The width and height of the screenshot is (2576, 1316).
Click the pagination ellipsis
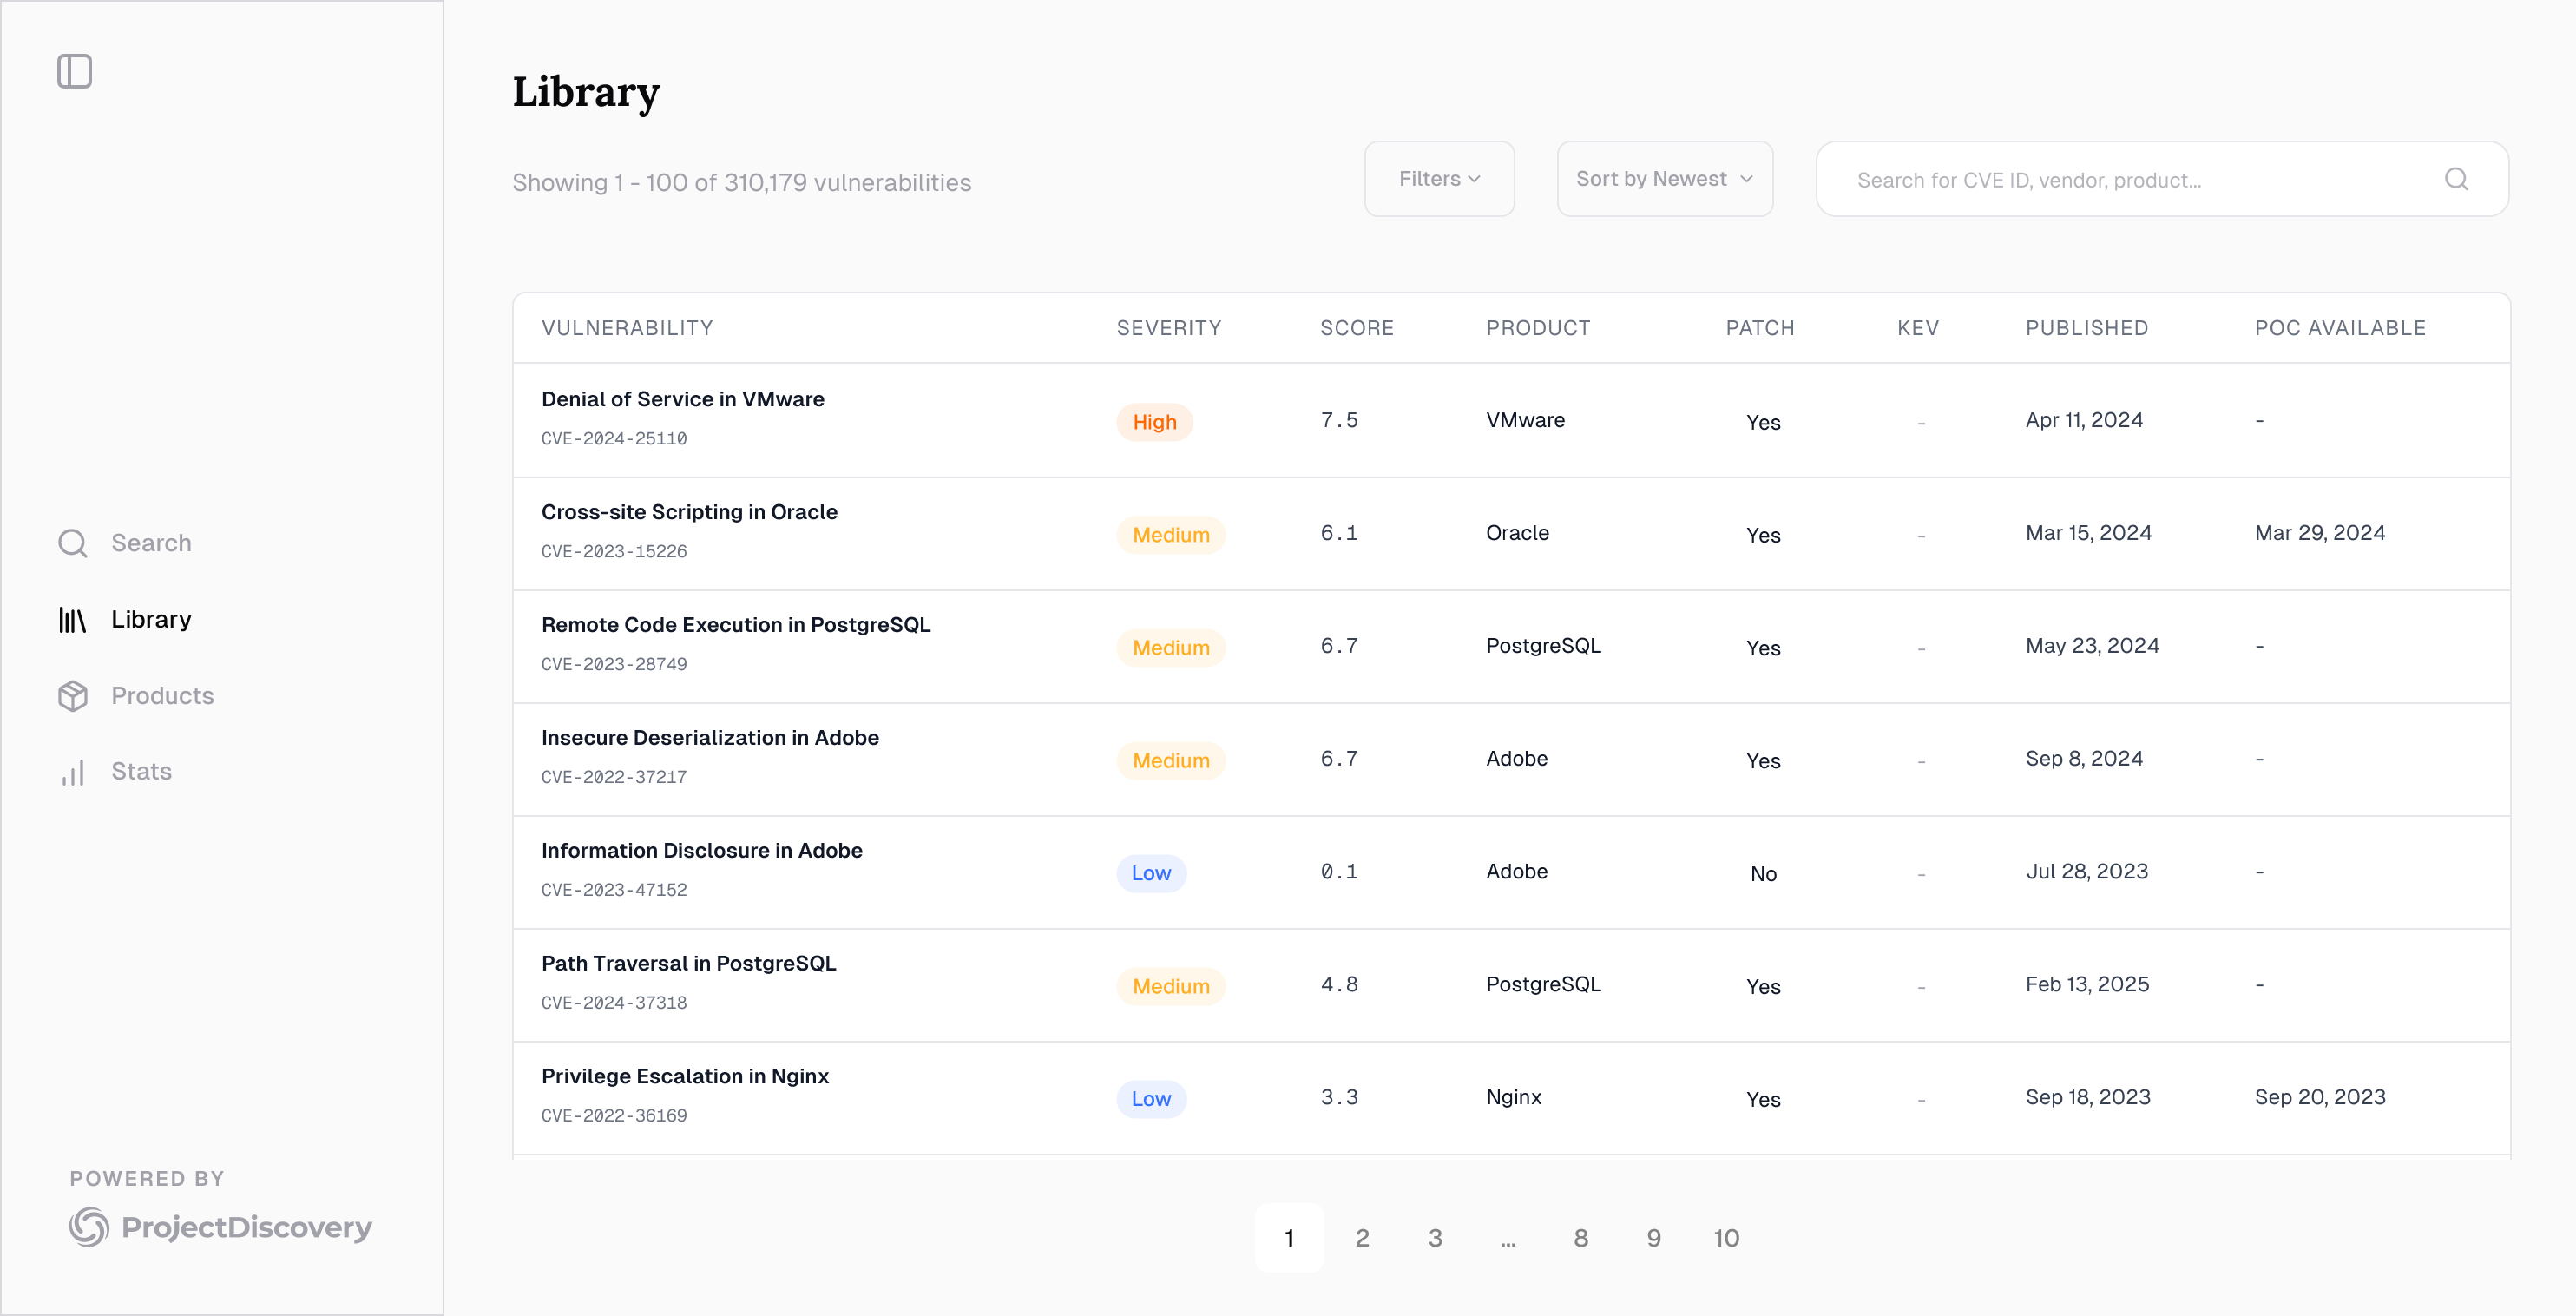[1507, 1238]
